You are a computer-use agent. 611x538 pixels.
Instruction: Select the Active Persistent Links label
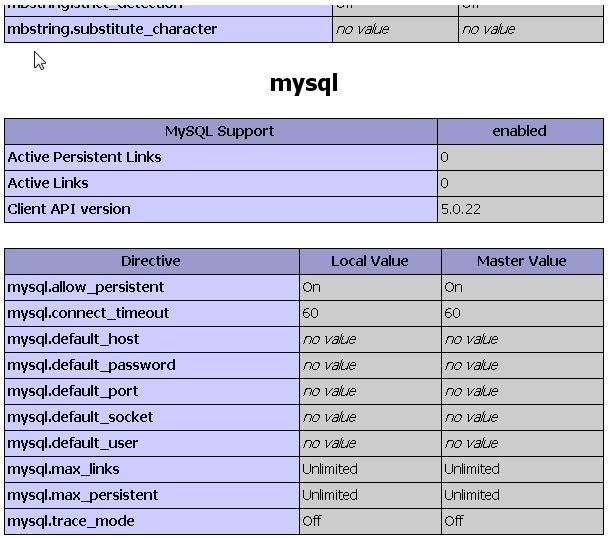pos(84,157)
